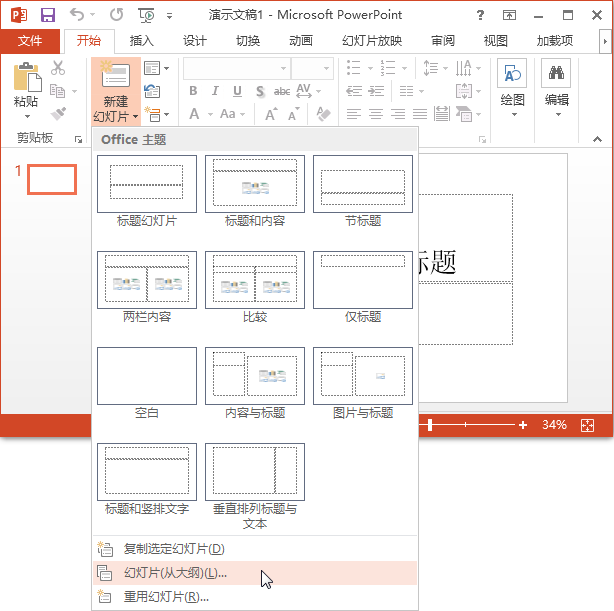Click the Copy icon
614x611 pixels.
pyautogui.click(x=58, y=91)
